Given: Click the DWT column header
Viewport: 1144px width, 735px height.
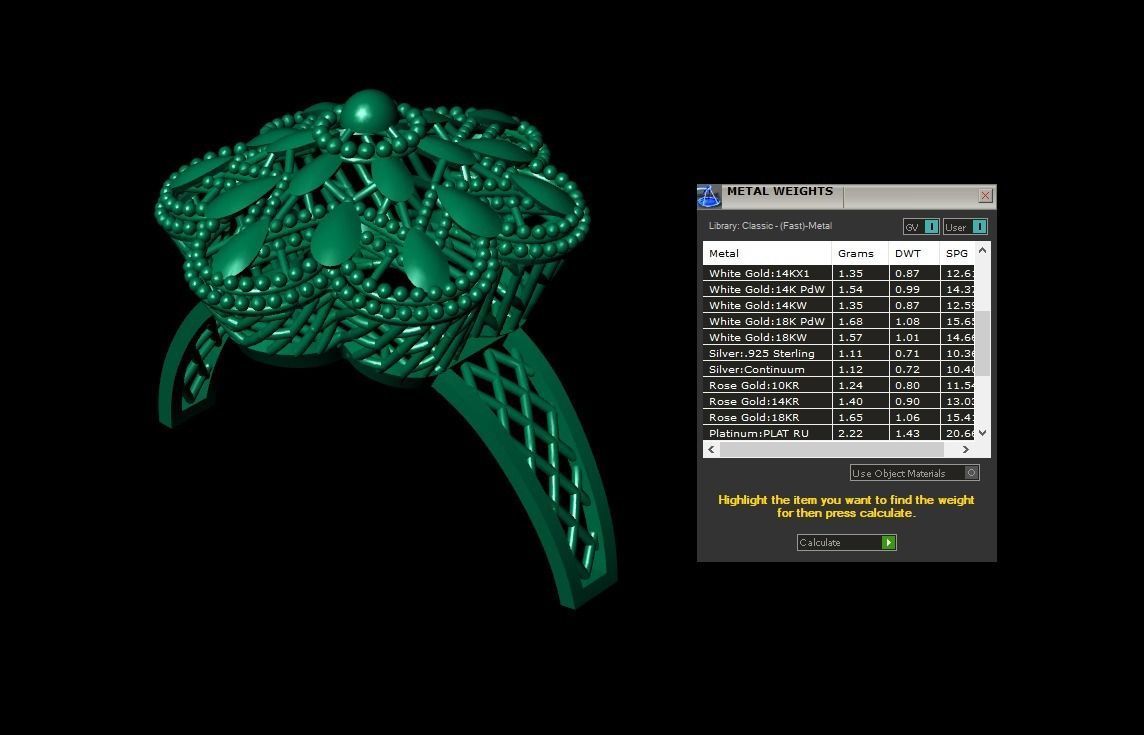Looking at the screenshot, I should click(x=914, y=253).
